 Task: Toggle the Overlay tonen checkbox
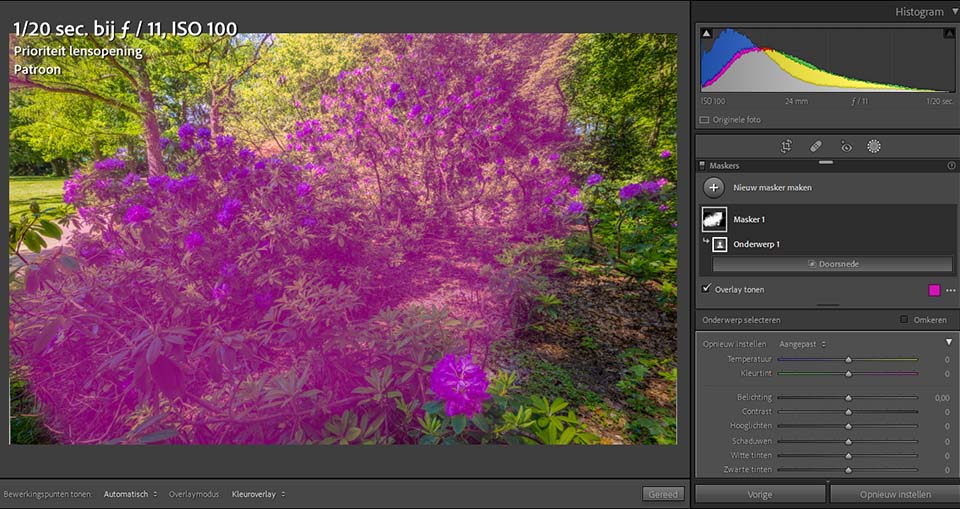[707, 288]
